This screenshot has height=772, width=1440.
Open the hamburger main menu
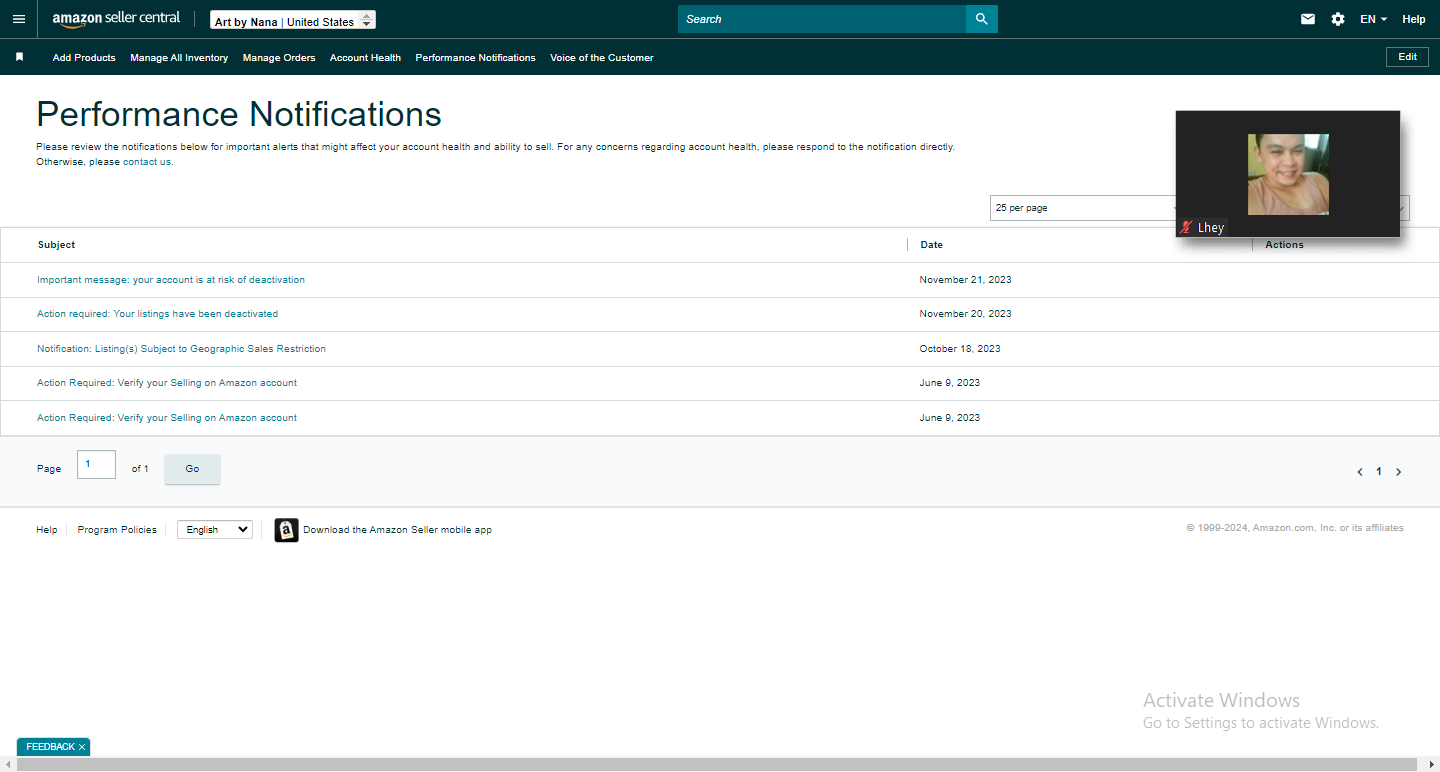point(19,19)
